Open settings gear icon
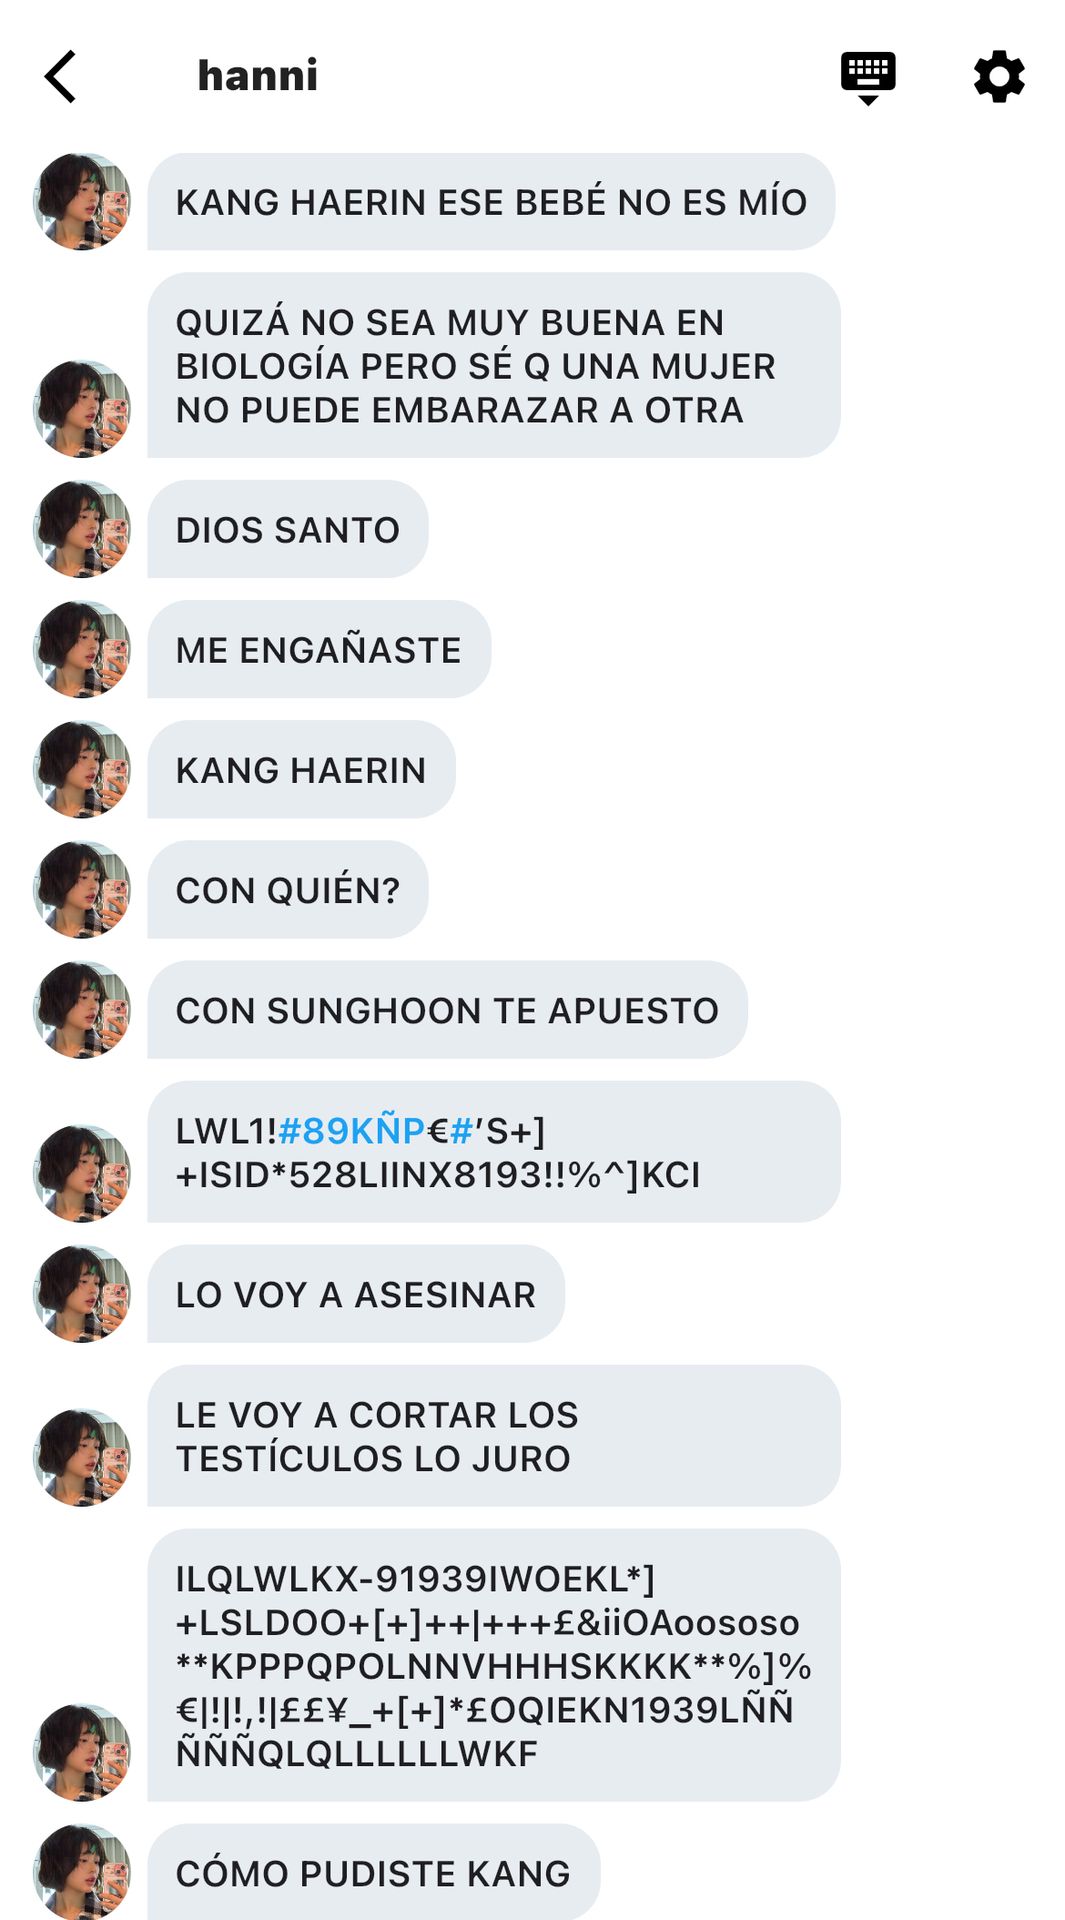 click(999, 77)
